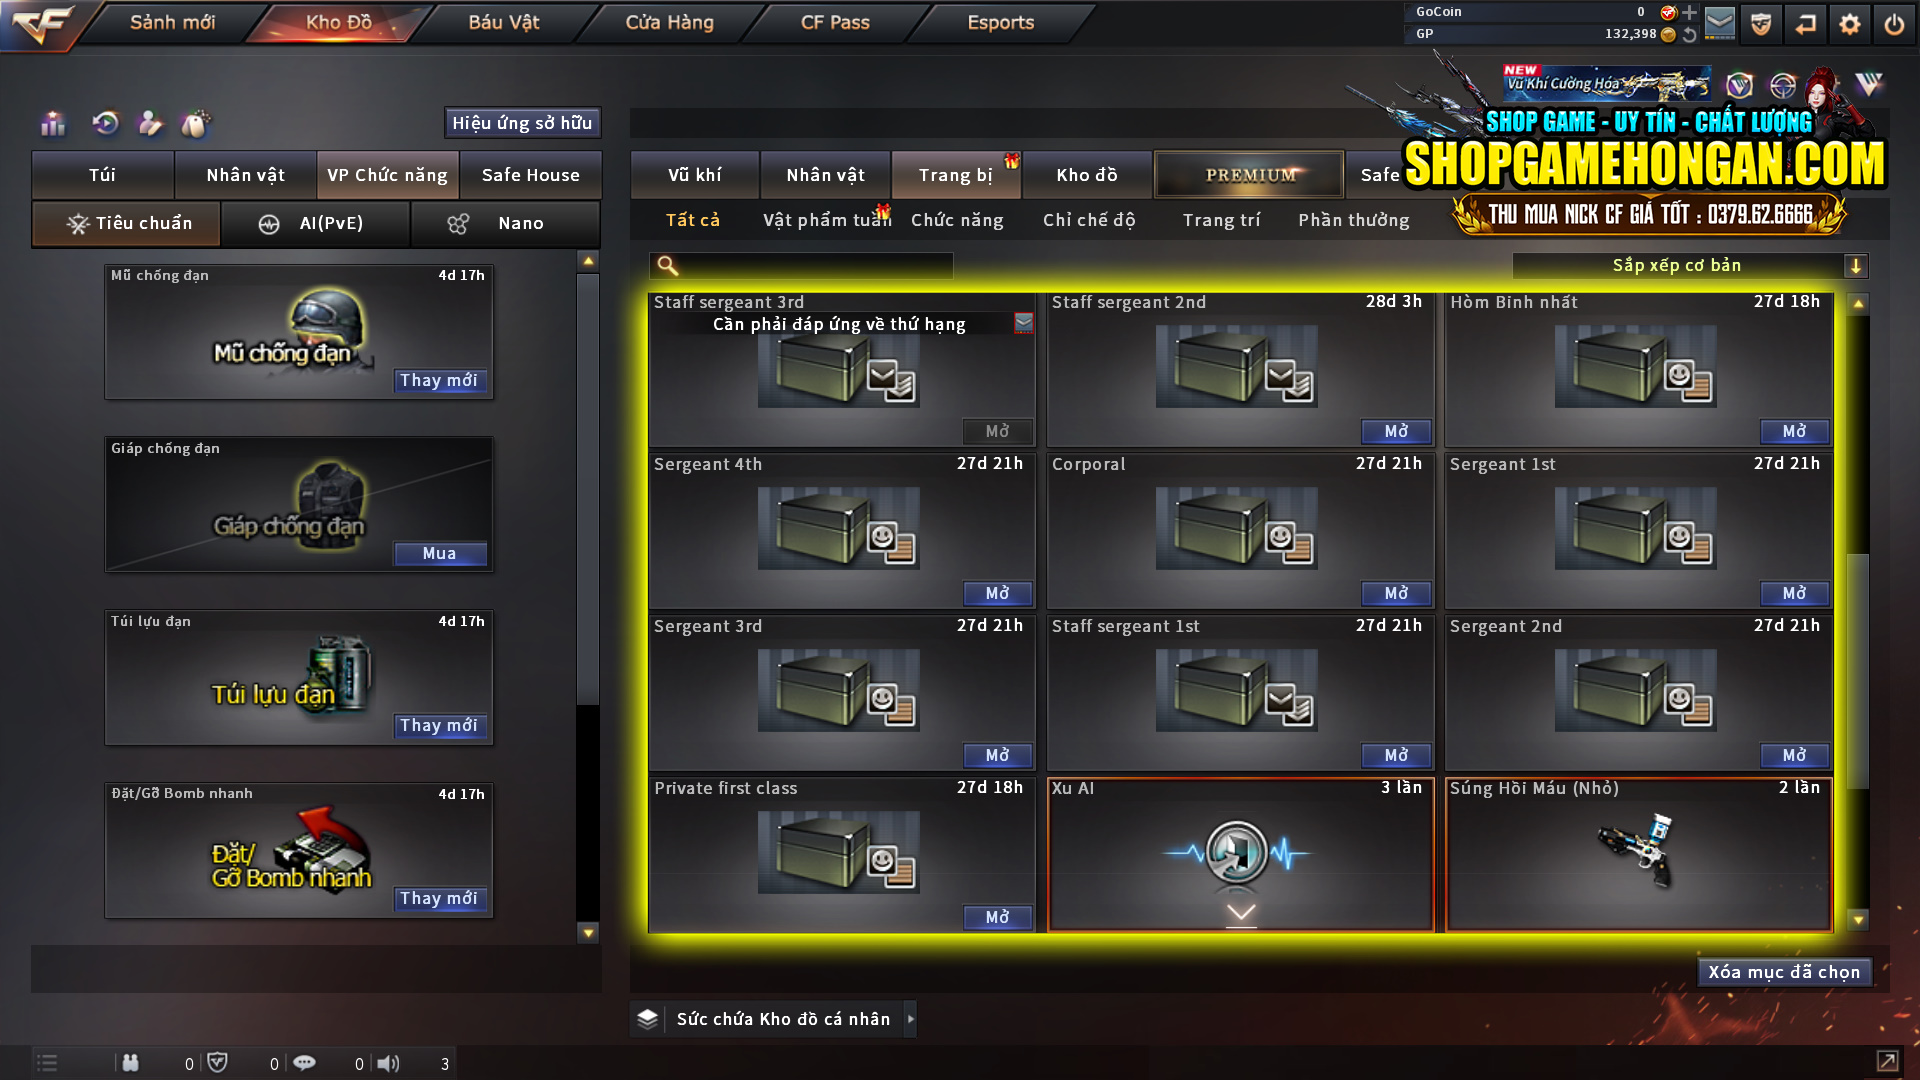The image size is (1920, 1080).
Task: Open the chat bubble icon in status bar
Action: pyautogui.click(x=304, y=1063)
